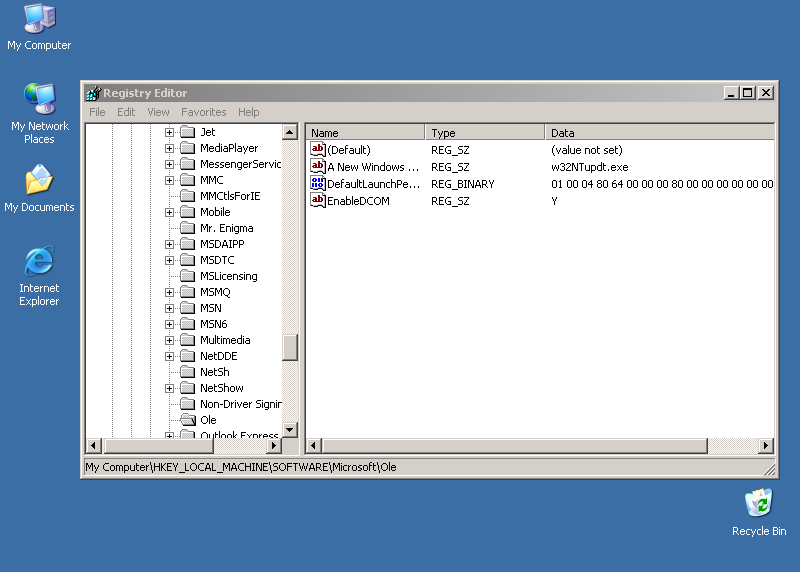The image size is (800, 572).
Task: Open the Recycle Bin icon
Action: coord(759,512)
